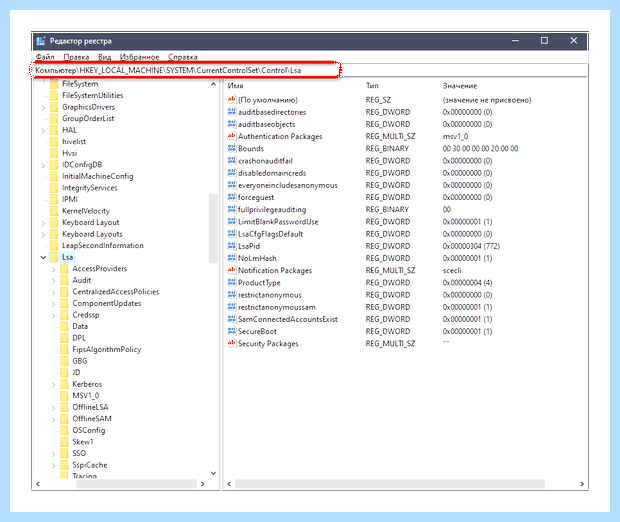Click the Registry Editor title bar icon
The image size is (620, 522).
[40, 41]
